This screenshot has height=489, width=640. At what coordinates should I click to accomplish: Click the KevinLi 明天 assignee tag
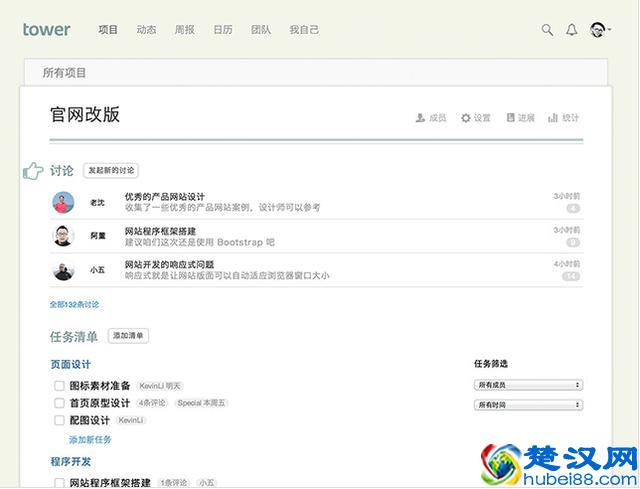pos(160,386)
